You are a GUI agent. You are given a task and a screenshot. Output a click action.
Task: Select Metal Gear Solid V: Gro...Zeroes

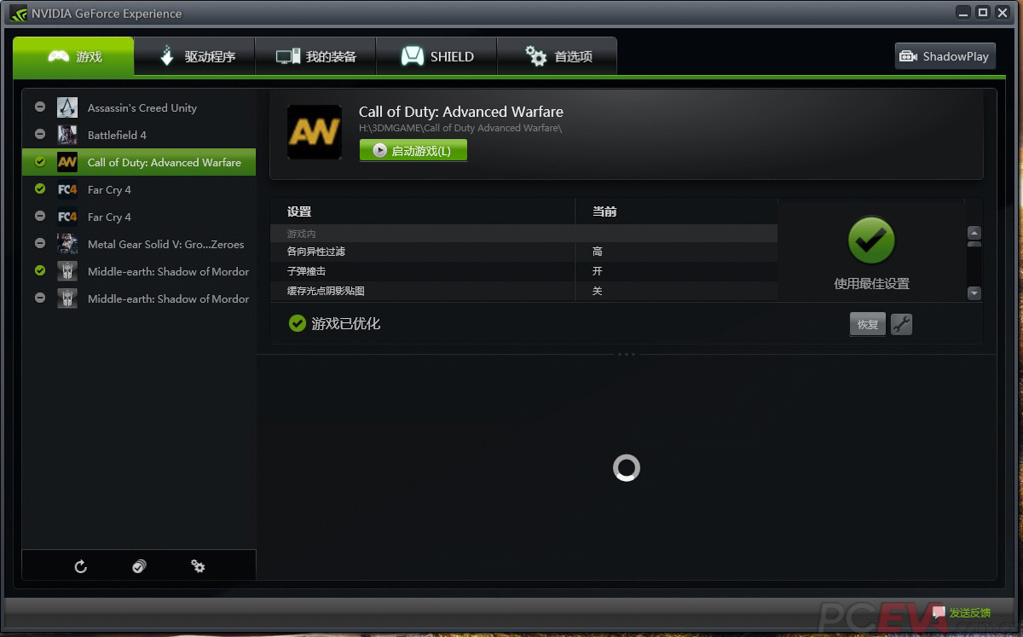[x=138, y=244]
